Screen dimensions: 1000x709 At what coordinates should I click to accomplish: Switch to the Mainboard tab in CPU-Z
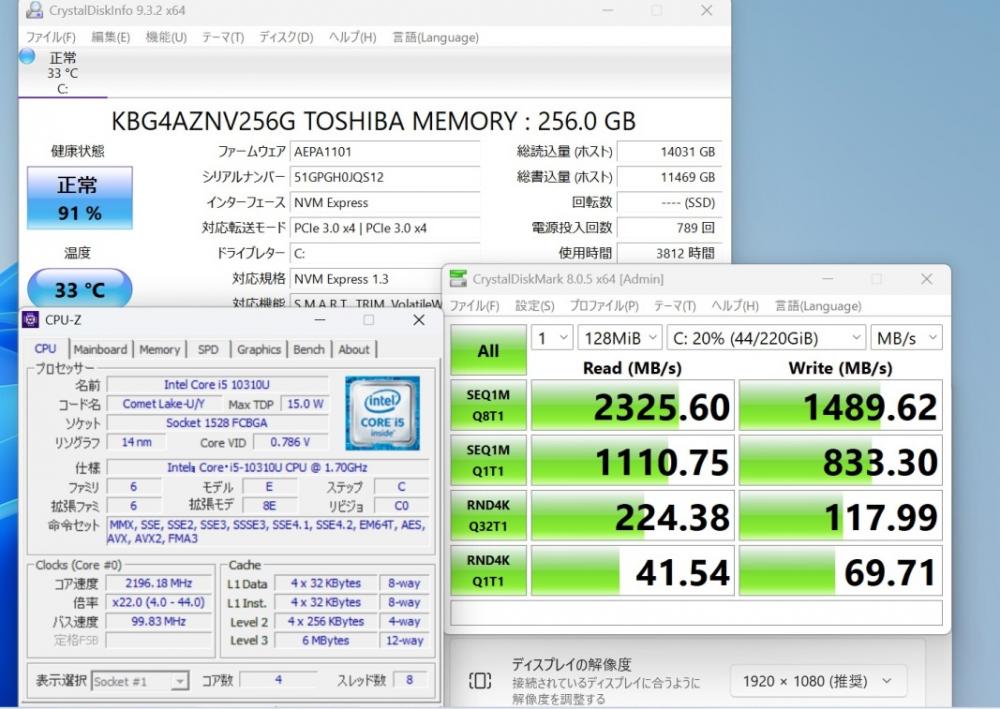pyautogui.click(x=100, y=349)
